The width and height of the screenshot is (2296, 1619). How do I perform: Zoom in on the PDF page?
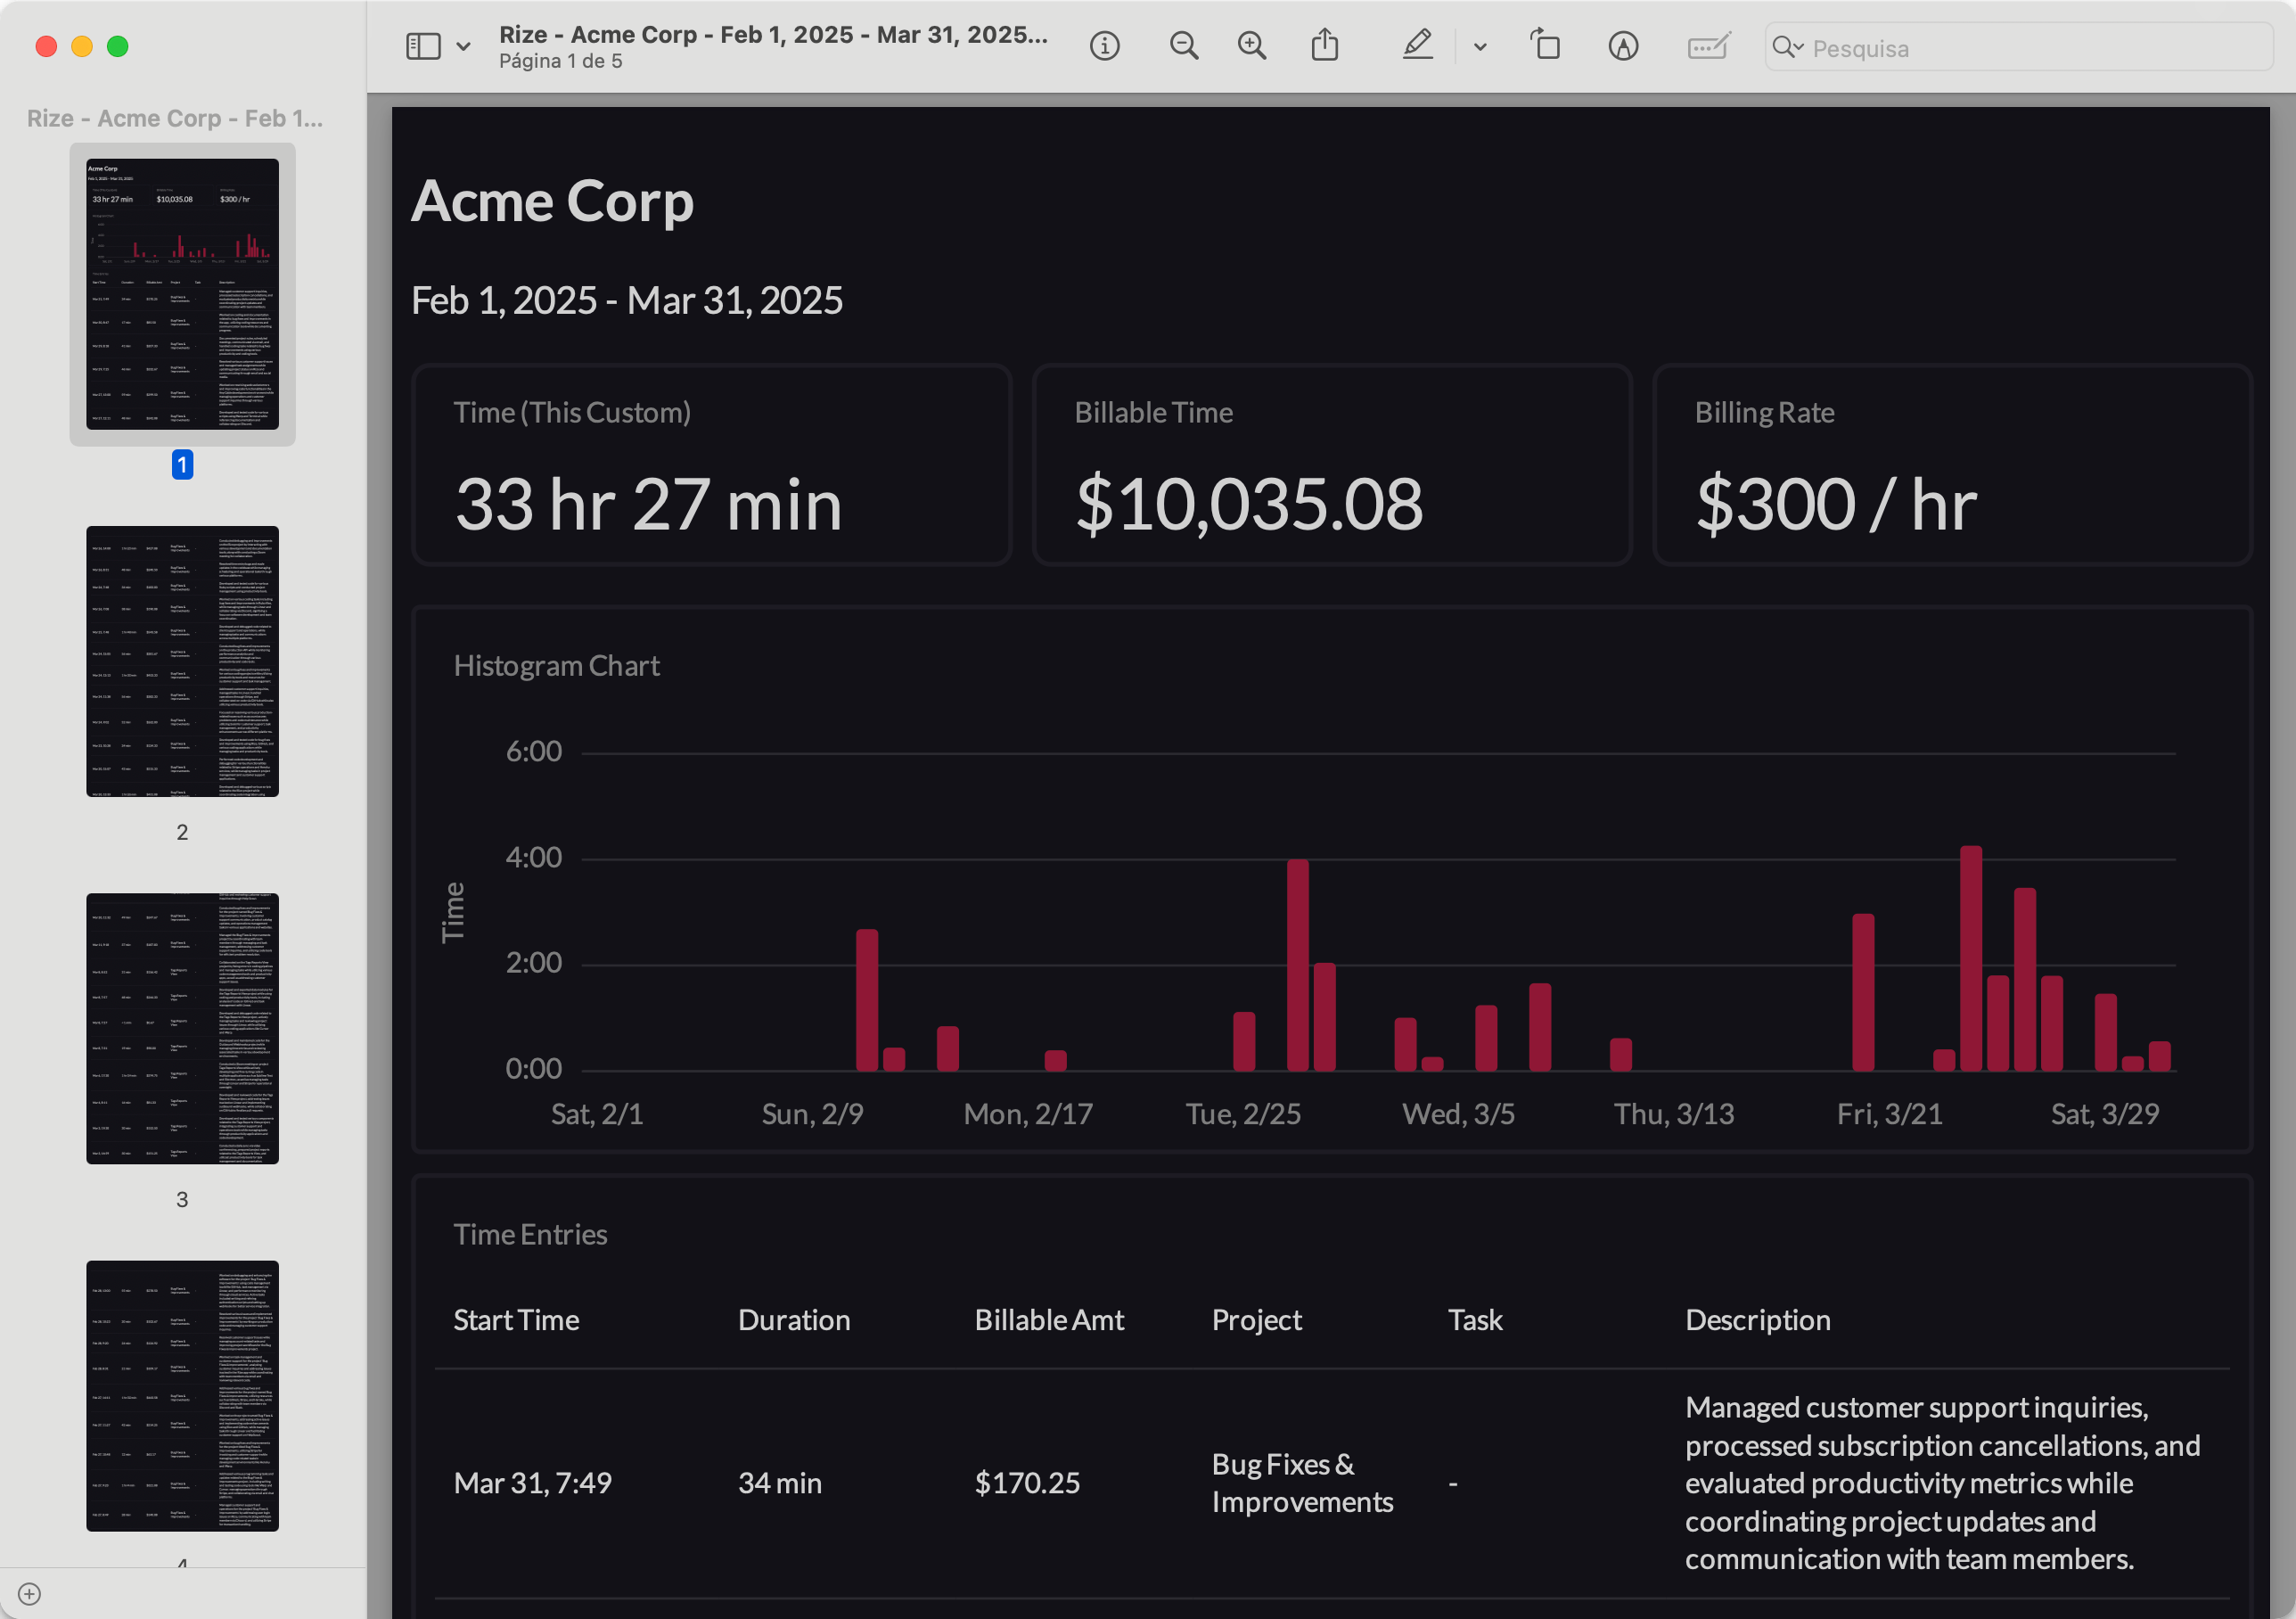point(1252,46)
